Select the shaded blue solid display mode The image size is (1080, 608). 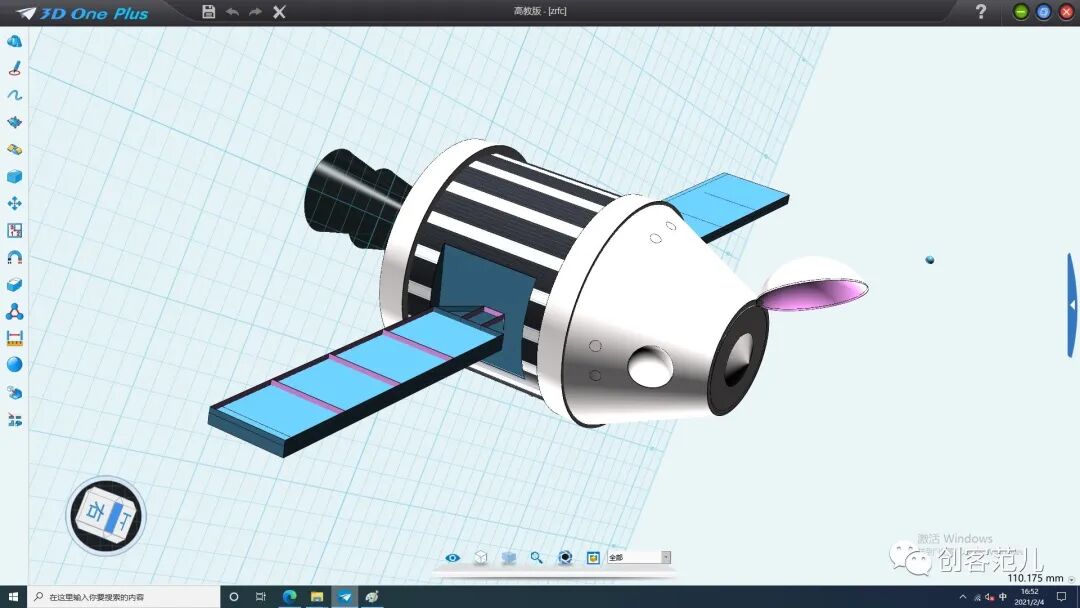[x=508, y=558]
